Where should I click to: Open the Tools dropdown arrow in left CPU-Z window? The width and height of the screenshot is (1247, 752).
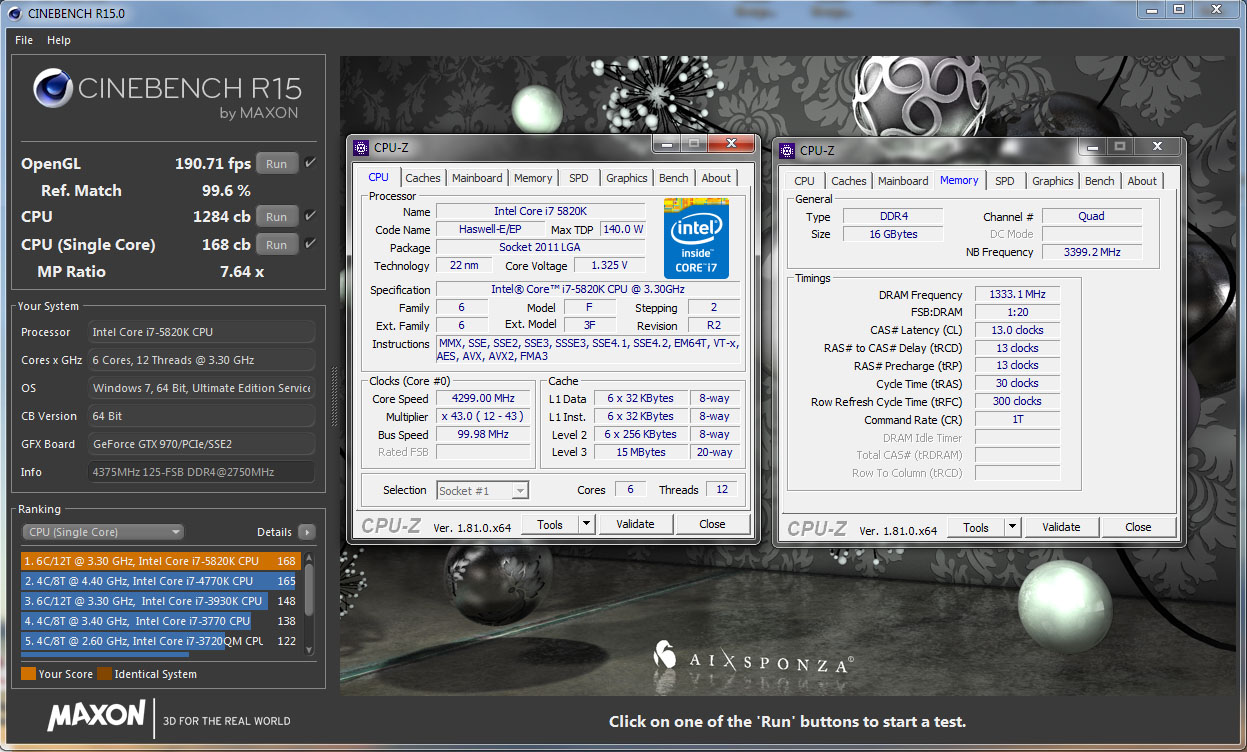pos(586,524)
